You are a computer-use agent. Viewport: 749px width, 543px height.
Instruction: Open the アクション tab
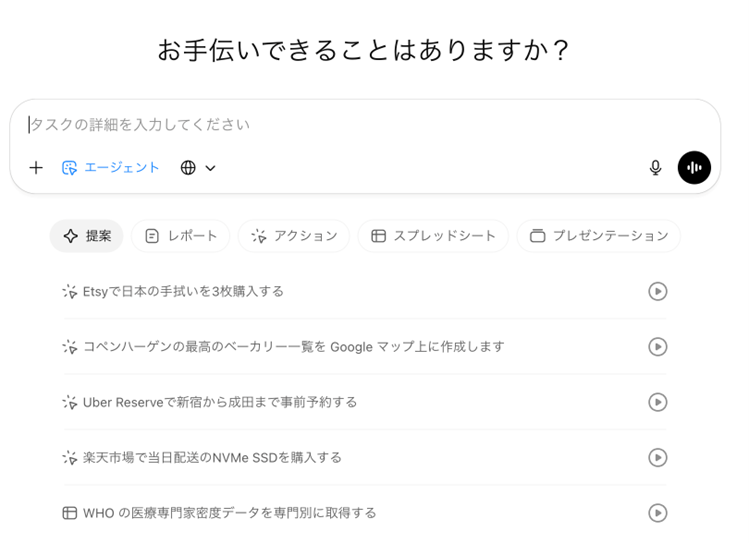pos(294,236)
